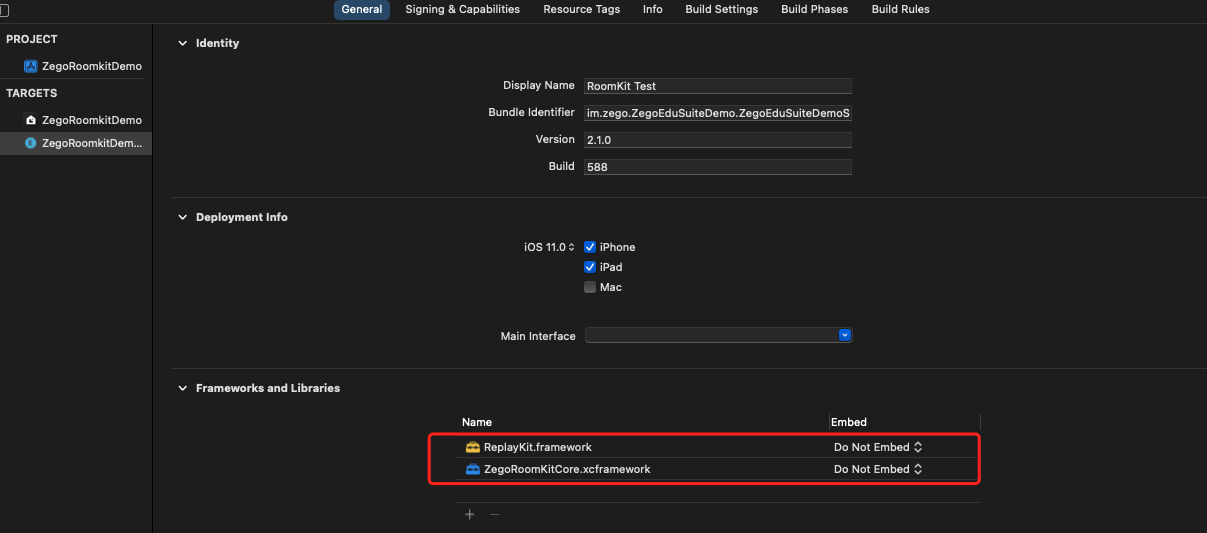Select the ZegoRoomkitDemo project row
The width and height of the screenshot is (1207, 533).
coord(76,66)
